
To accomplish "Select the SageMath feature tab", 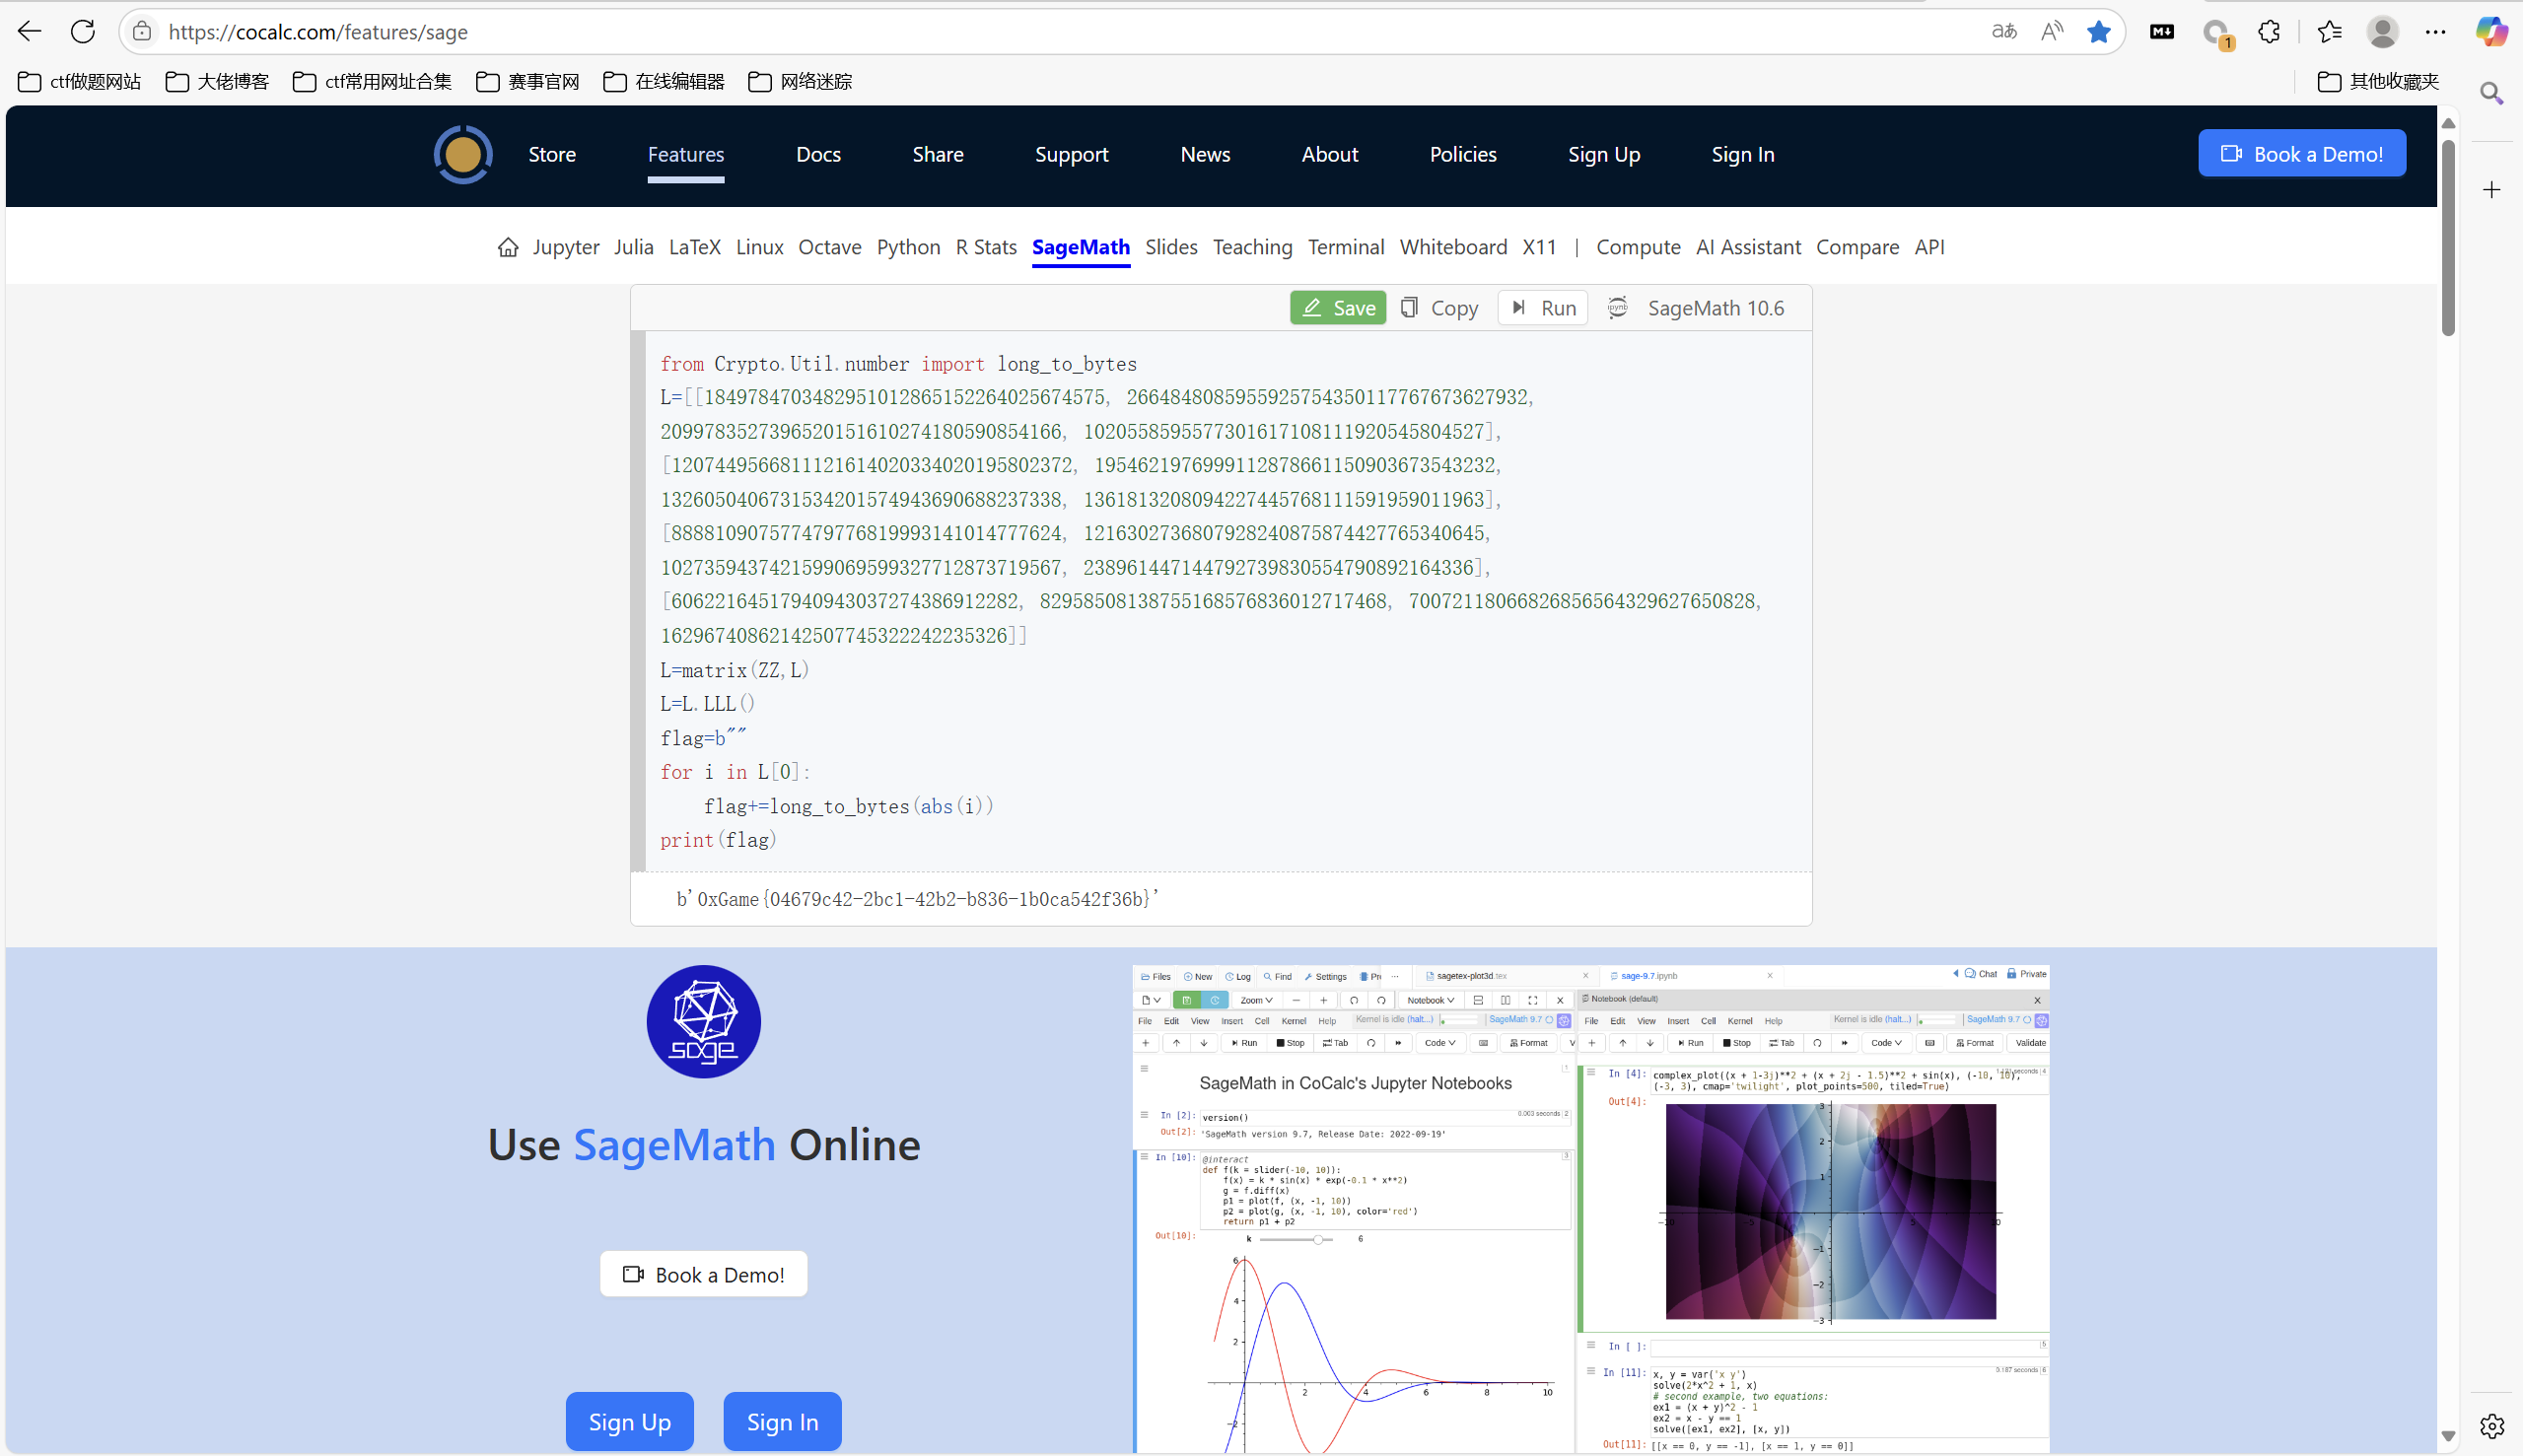I will point(1081,247).
